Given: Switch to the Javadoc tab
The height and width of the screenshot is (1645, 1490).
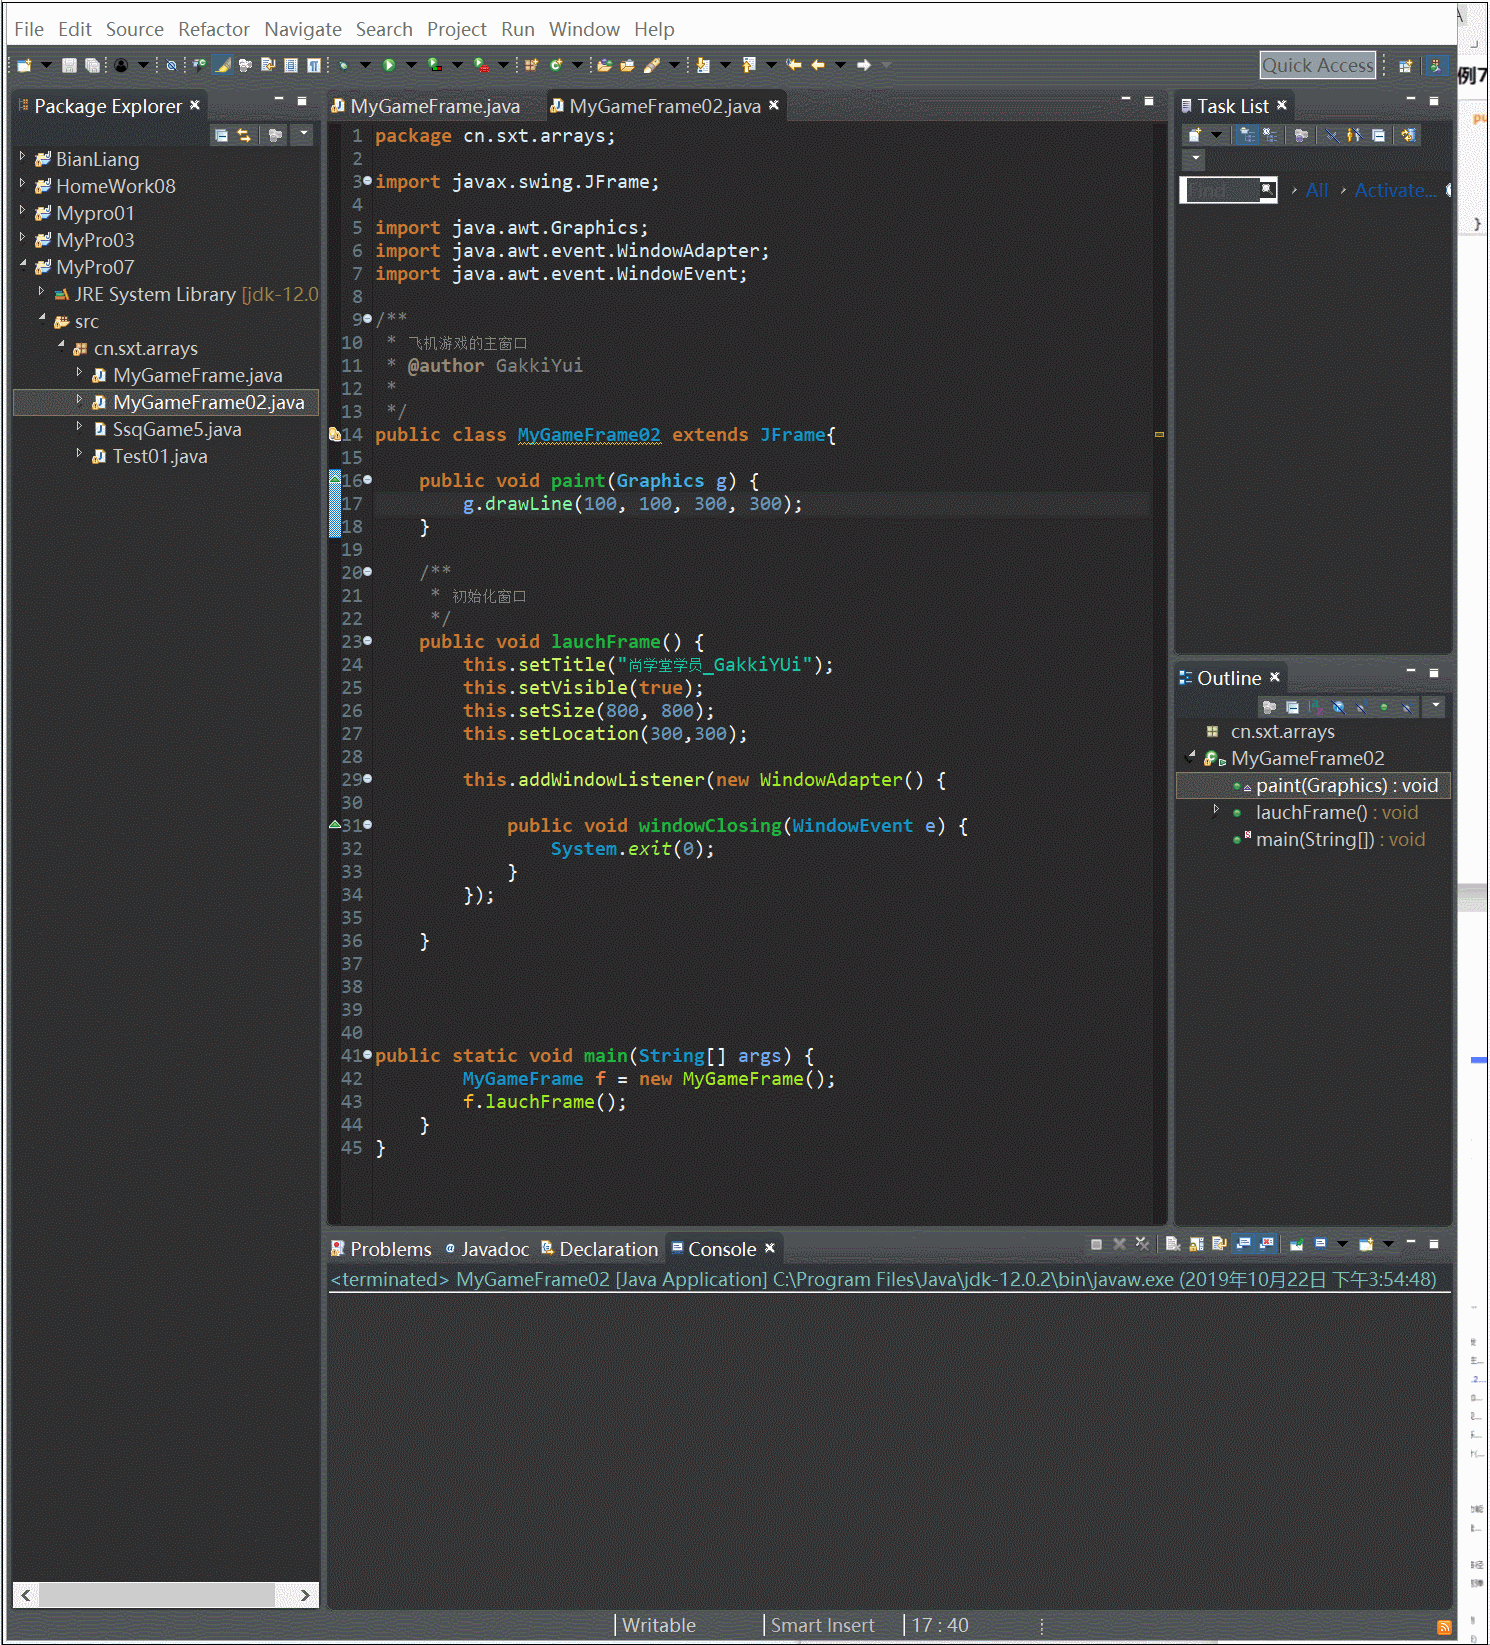Looking at the screenshot, I should (x=487, y=1249).
